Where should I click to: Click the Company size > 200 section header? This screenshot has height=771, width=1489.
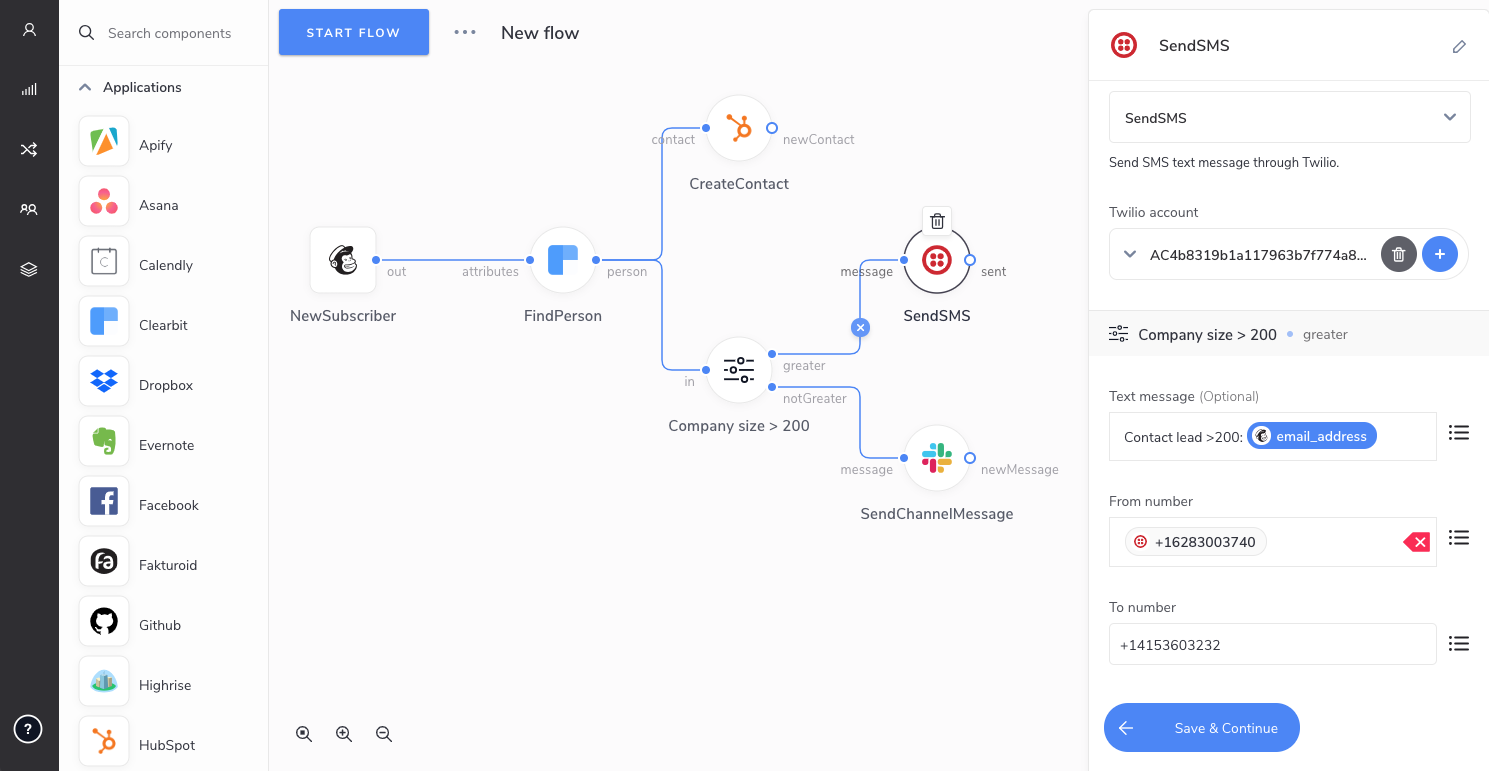(1289, 334)
